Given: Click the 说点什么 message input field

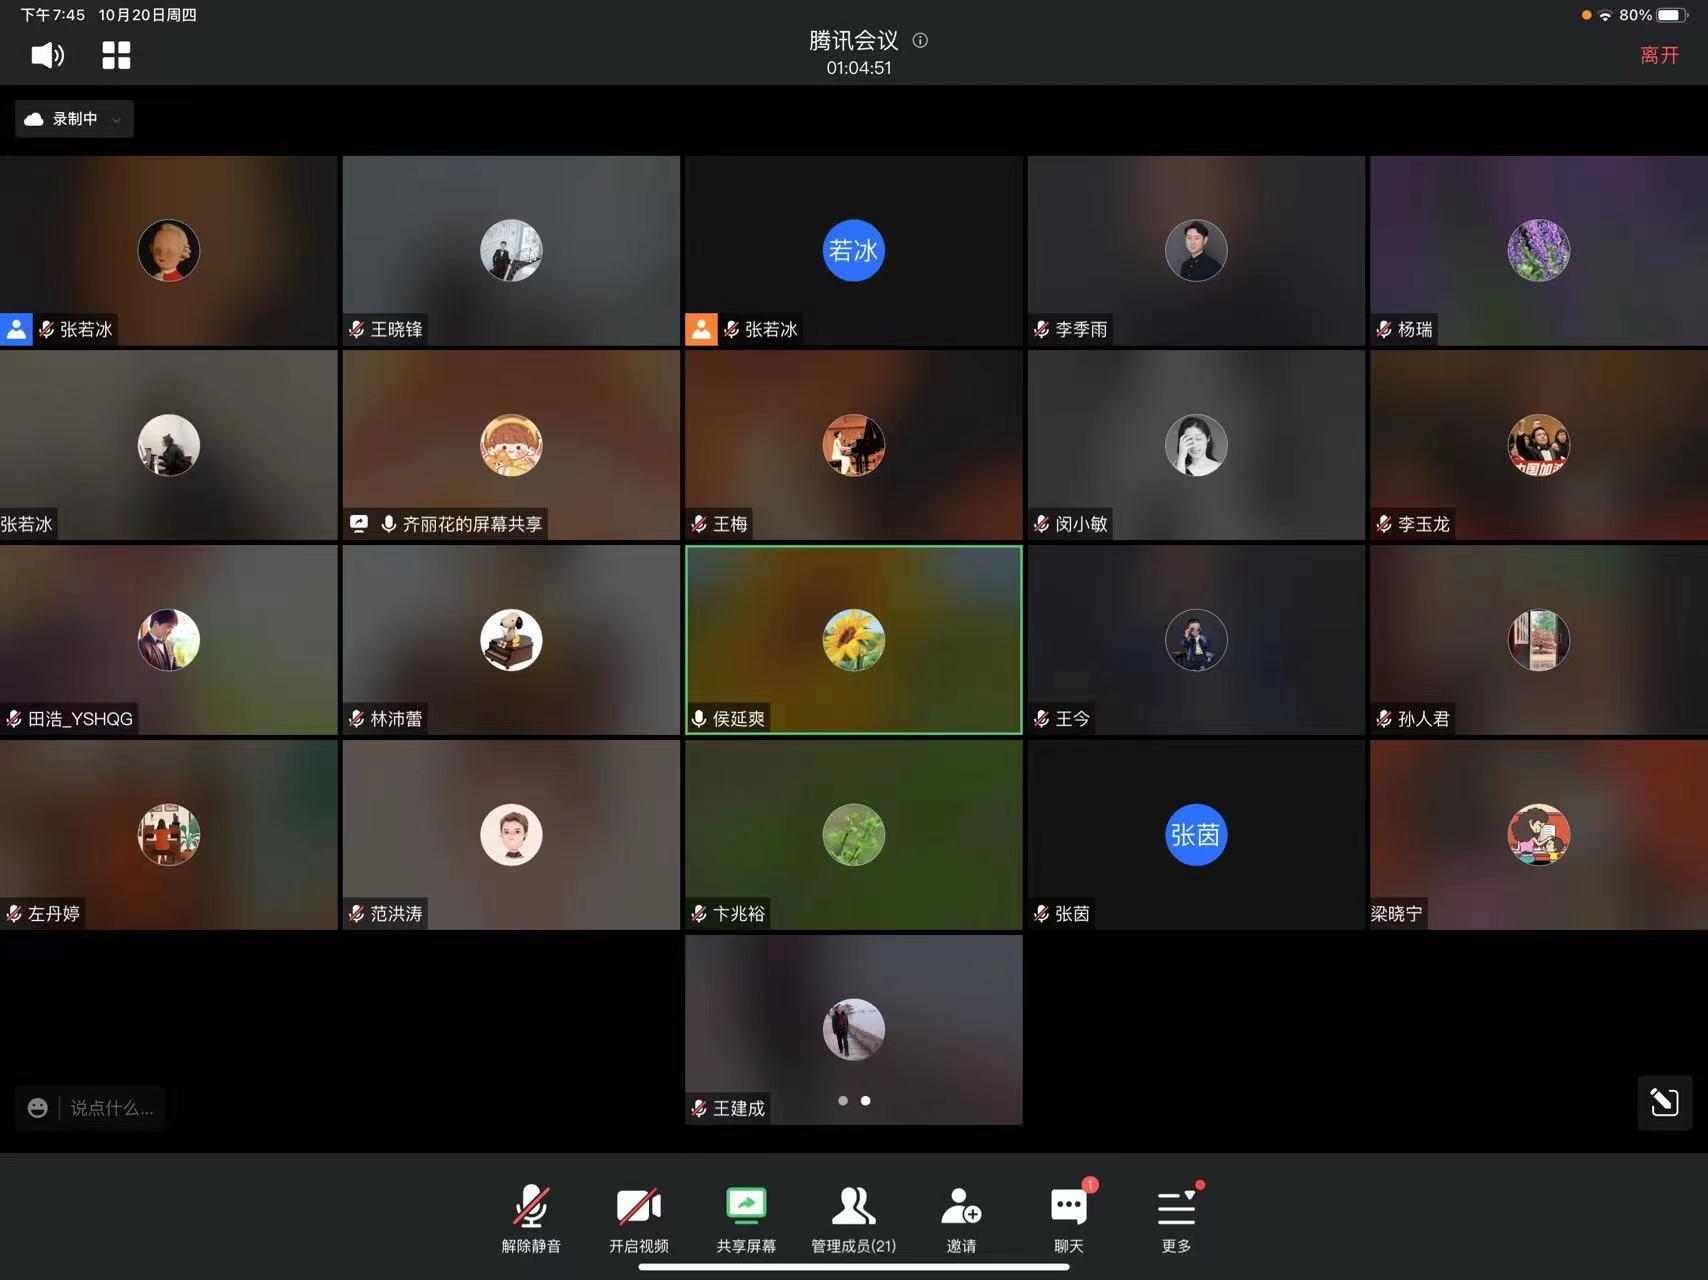Looking at the screenshot, I should coord(112,1108).
